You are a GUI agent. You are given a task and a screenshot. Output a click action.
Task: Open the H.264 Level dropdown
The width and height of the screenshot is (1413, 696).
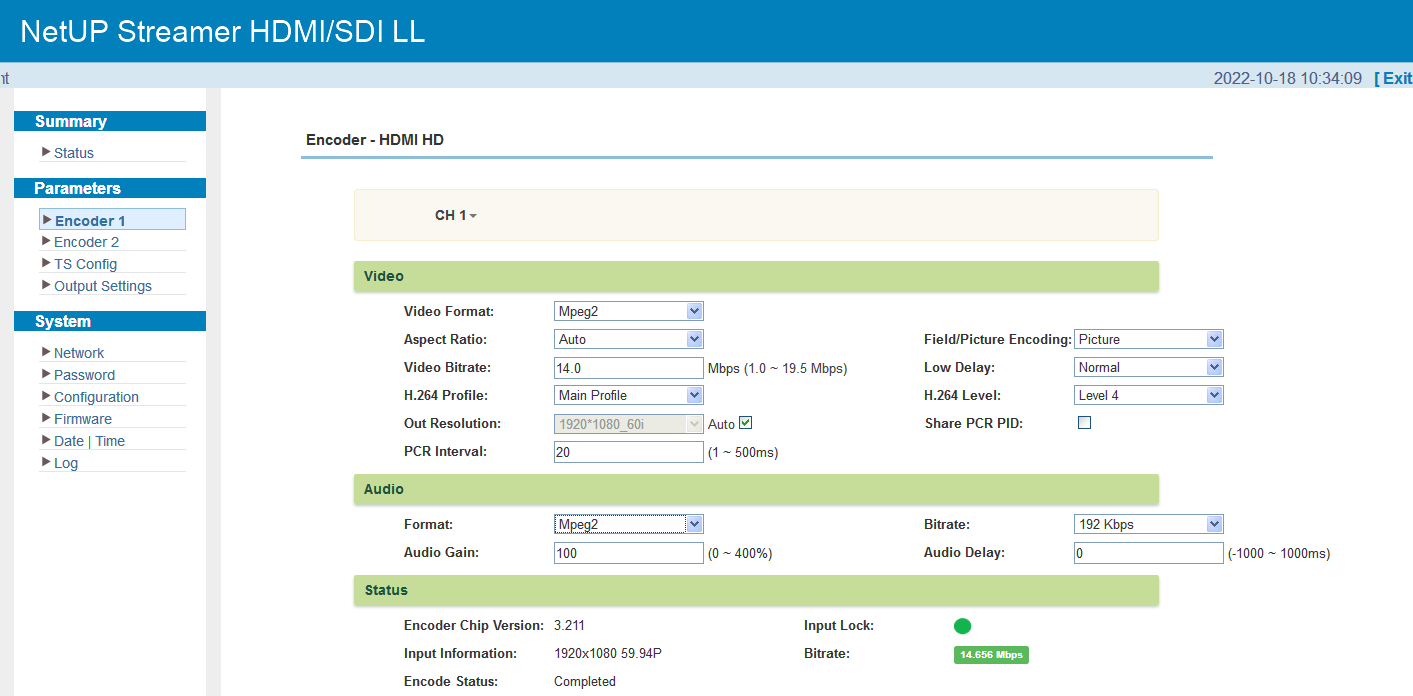tap(1149, 395)
